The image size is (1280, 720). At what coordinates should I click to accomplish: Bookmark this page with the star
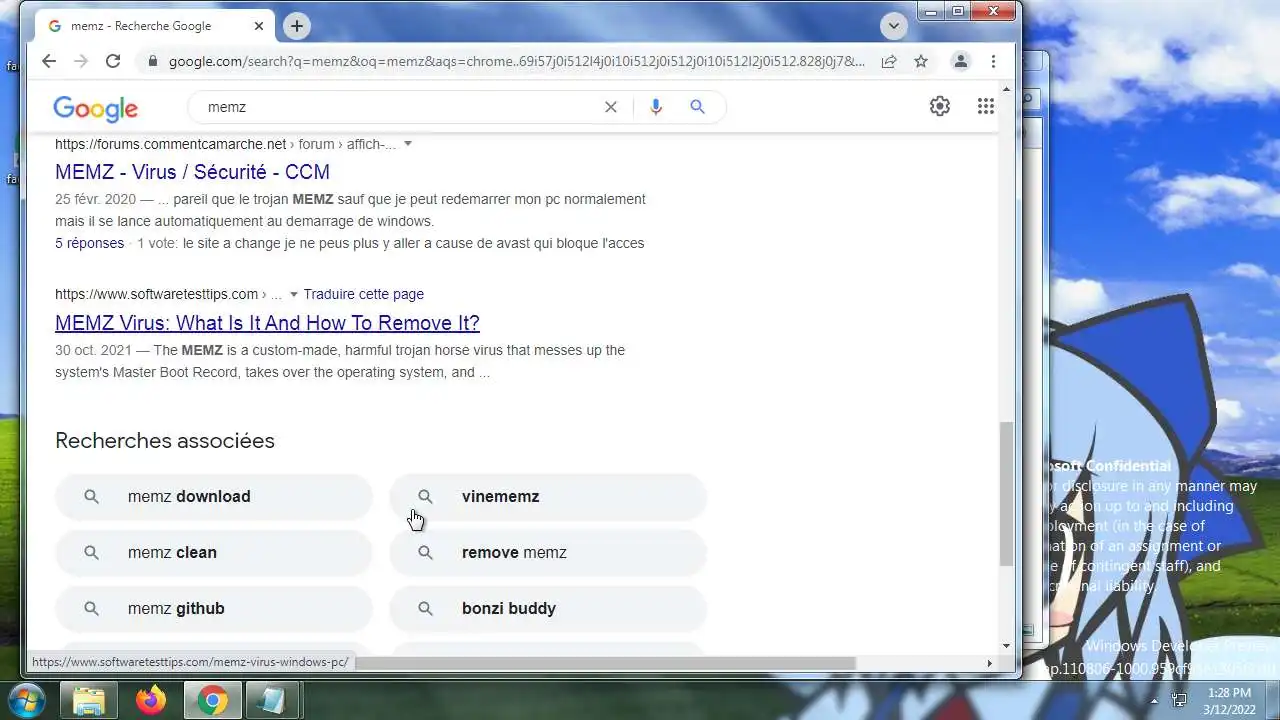[x=921, y=61]
